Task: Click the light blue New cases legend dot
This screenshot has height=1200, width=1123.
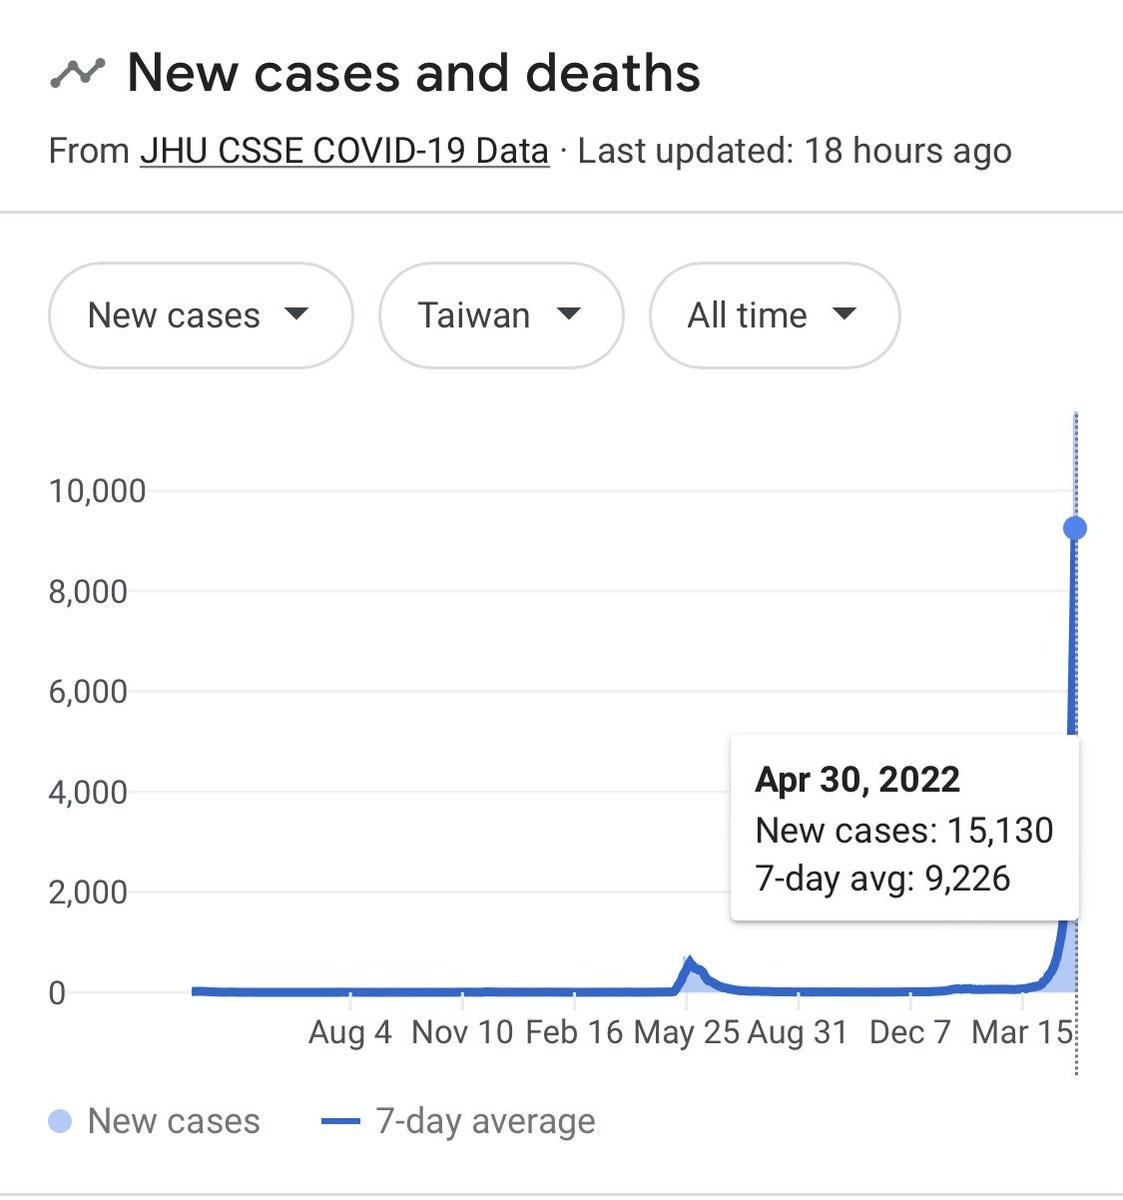Action: point(60,1122)
